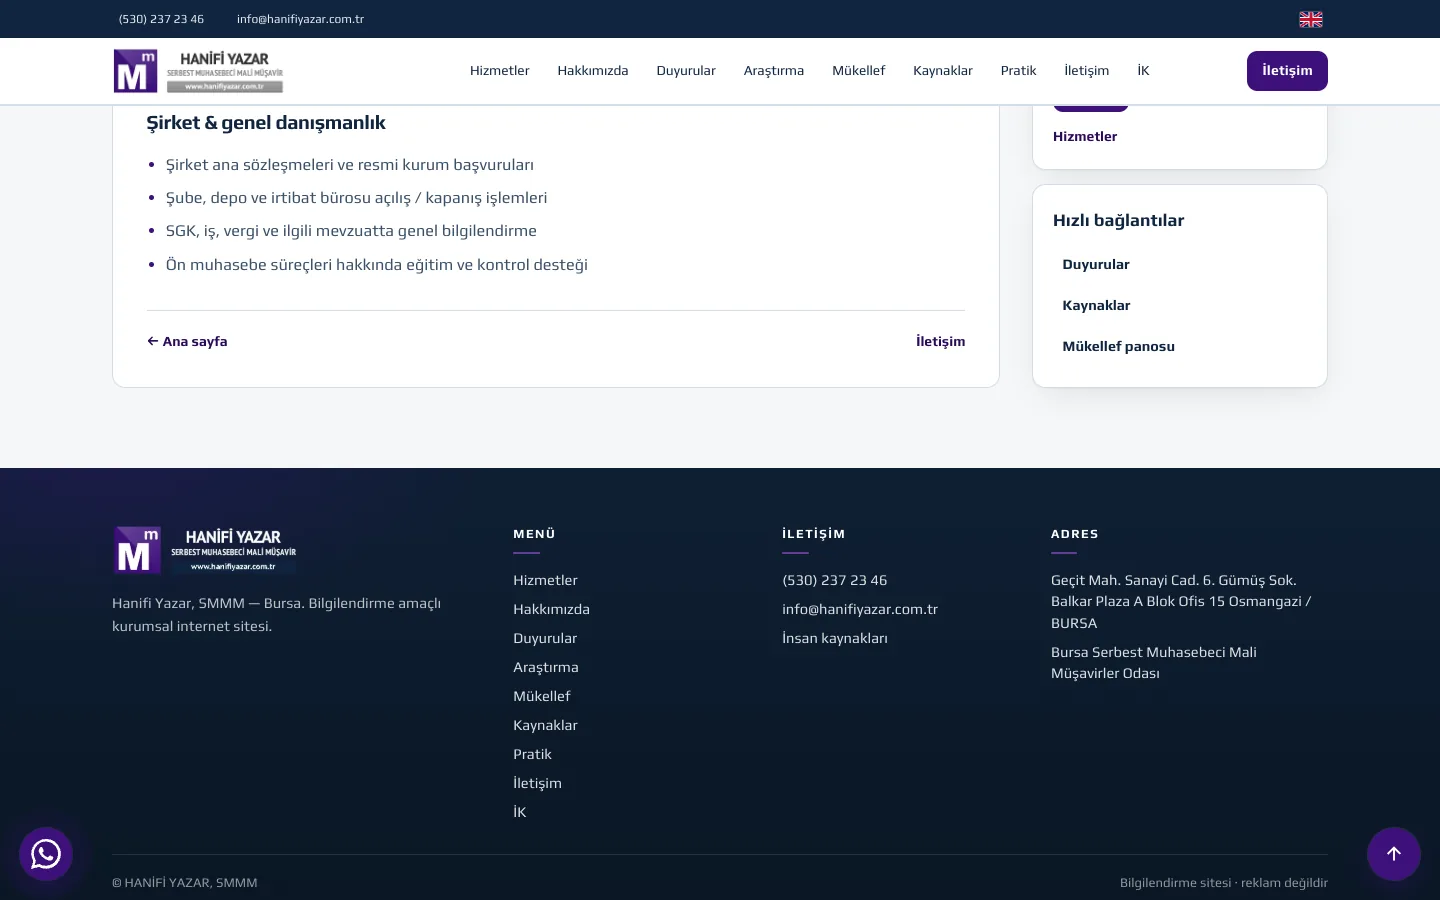Viewport: 1440px width, 900px height.
Task: Click Mükellef in the footer menu
Action: pos(542,696)
